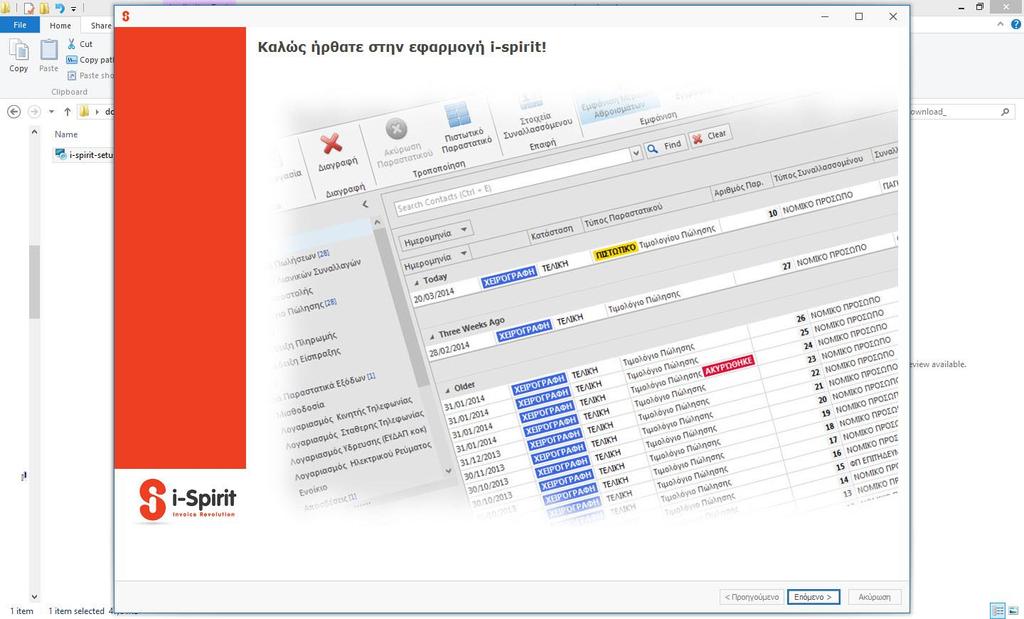Minimize the installer window
This screenshot has width=1024, height=619.
pos(825,16)
